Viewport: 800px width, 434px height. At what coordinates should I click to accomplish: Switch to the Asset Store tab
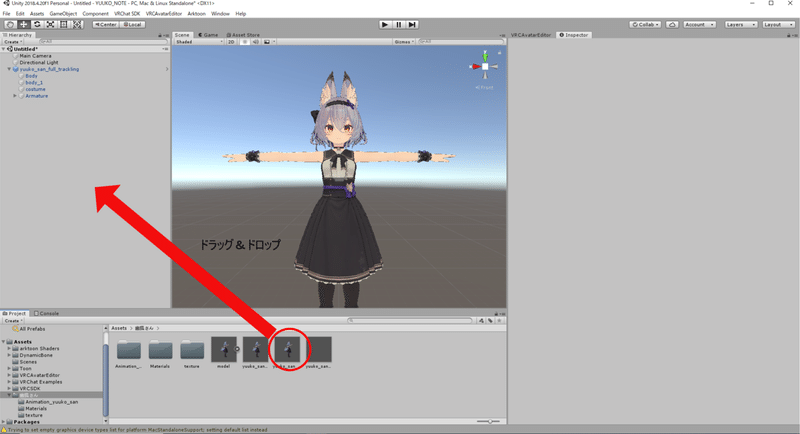pyautogui.click(x=243, y=35)
